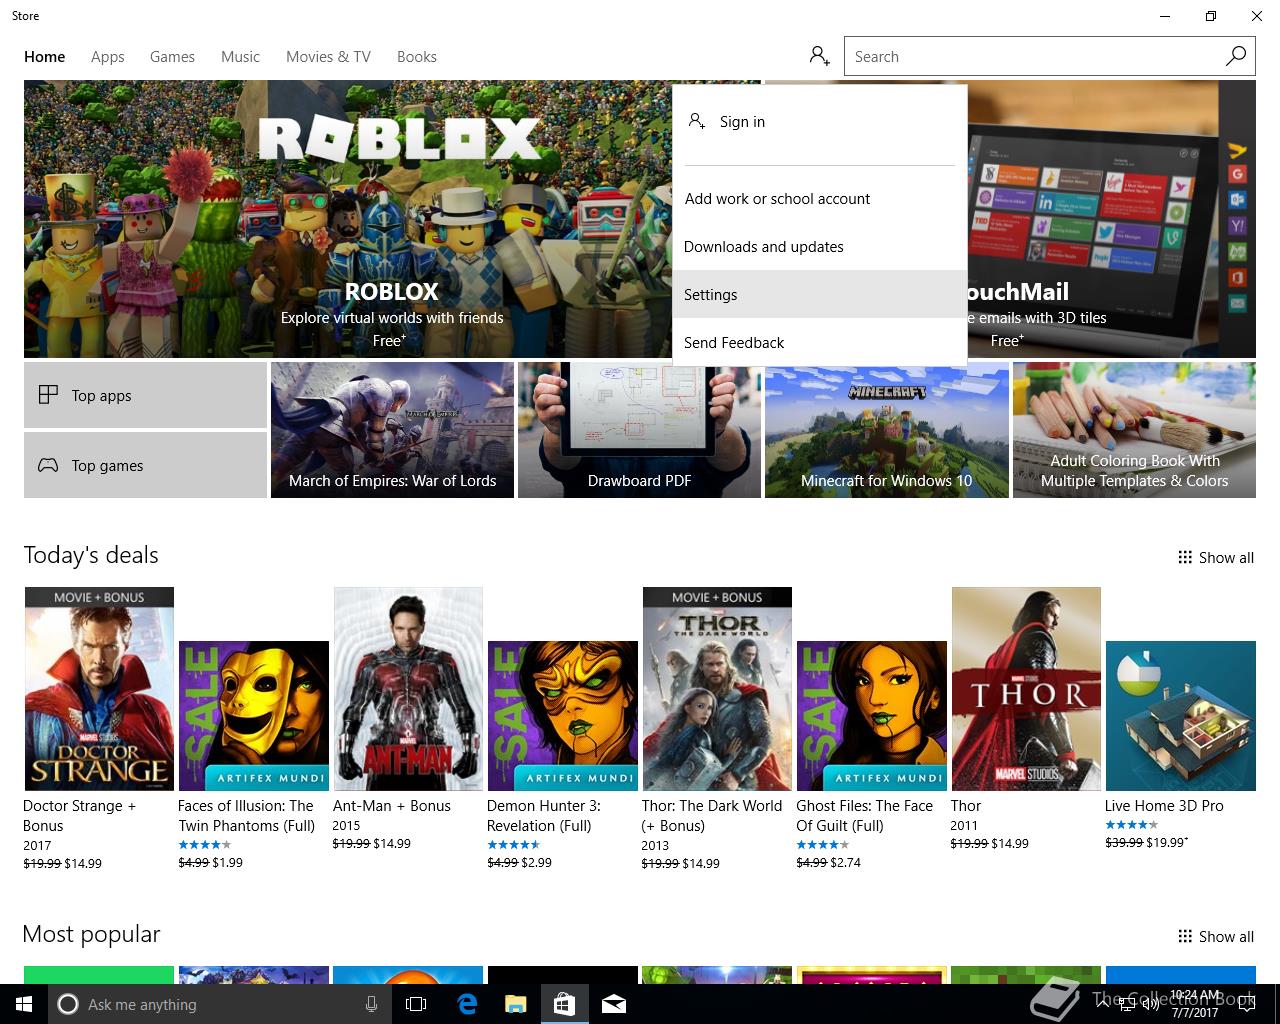Open March of Empires: War of Lords tile
Screen dimensions: 1280x1024
[x=392, y=430]
